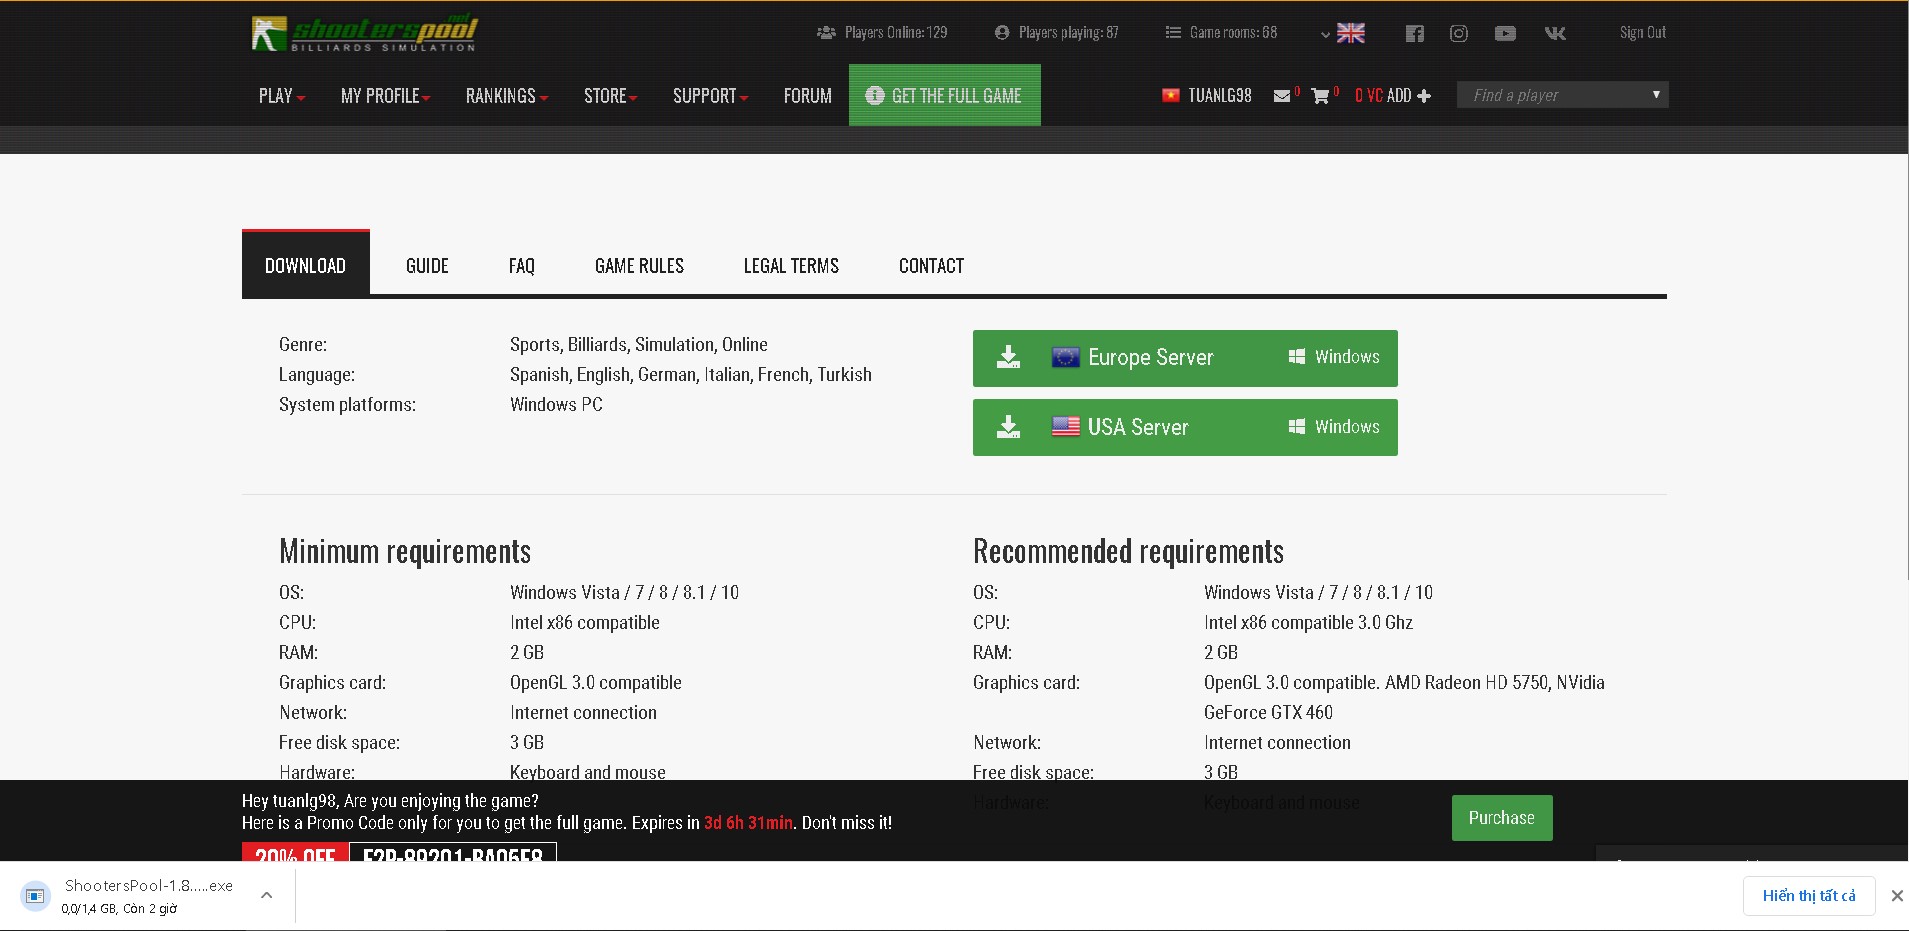The height and width of the screenshot is (931, 1909).
Task: Click the ShootersPool exe file icon
Action: [35, 896]
